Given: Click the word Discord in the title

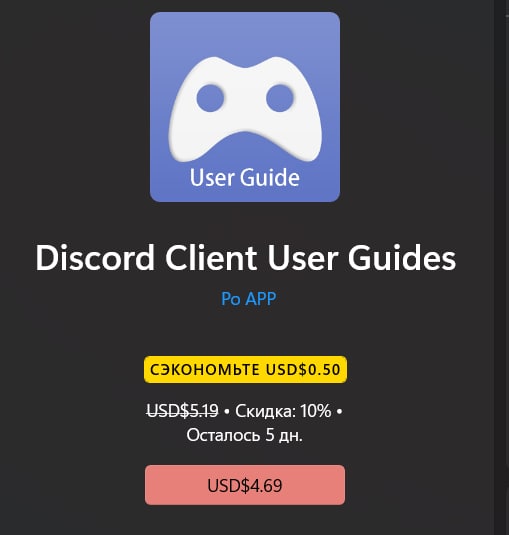Looking at the screenshot, I should tap(95, 258).
